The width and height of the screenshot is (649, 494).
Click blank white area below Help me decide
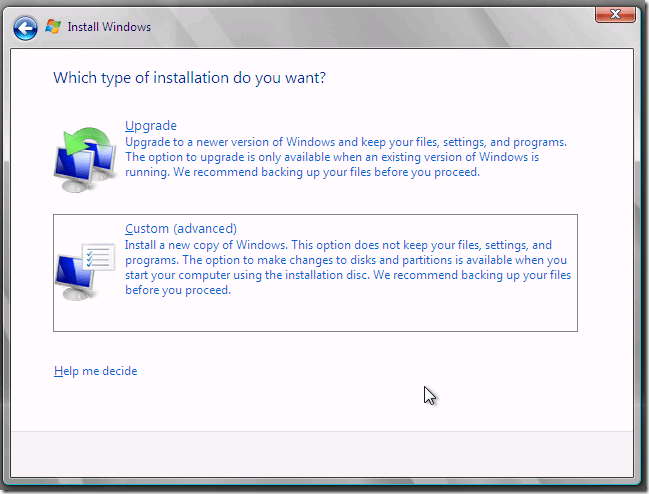(x=250, y=405)
